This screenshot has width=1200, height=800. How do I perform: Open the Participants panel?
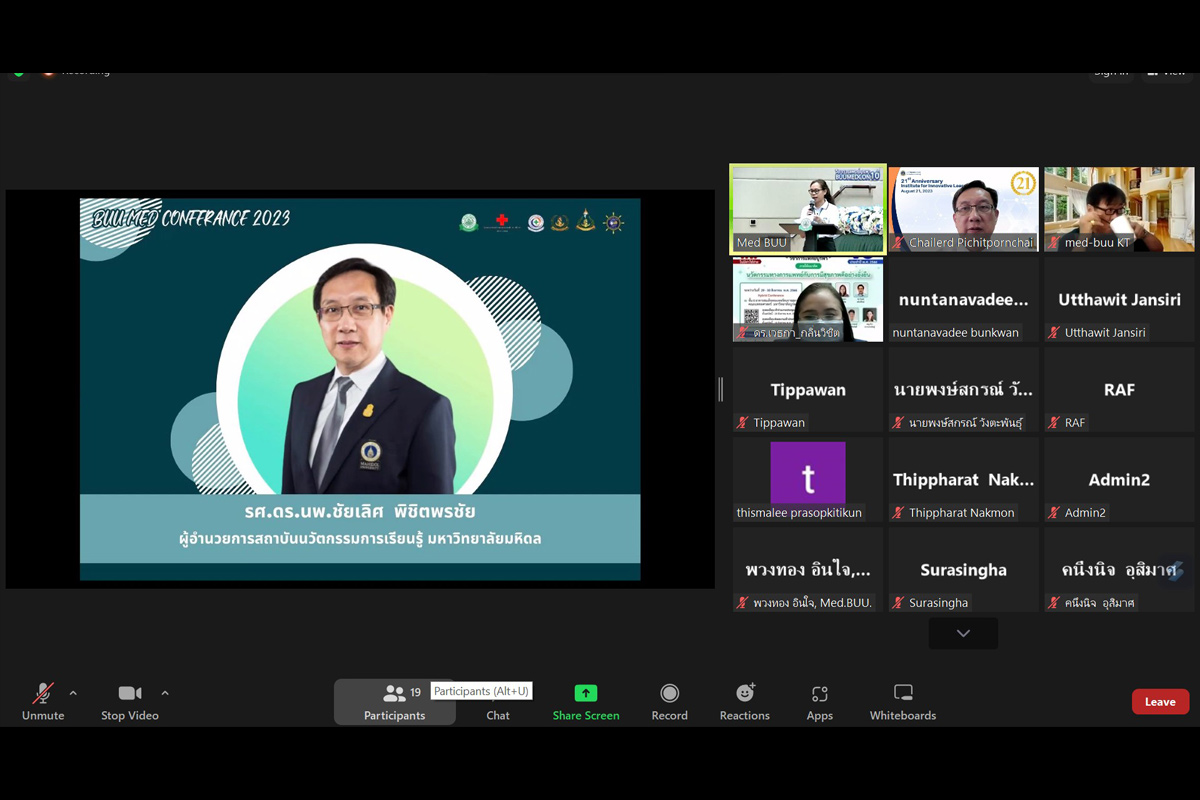pyautogui.click(x=394, y=702)
